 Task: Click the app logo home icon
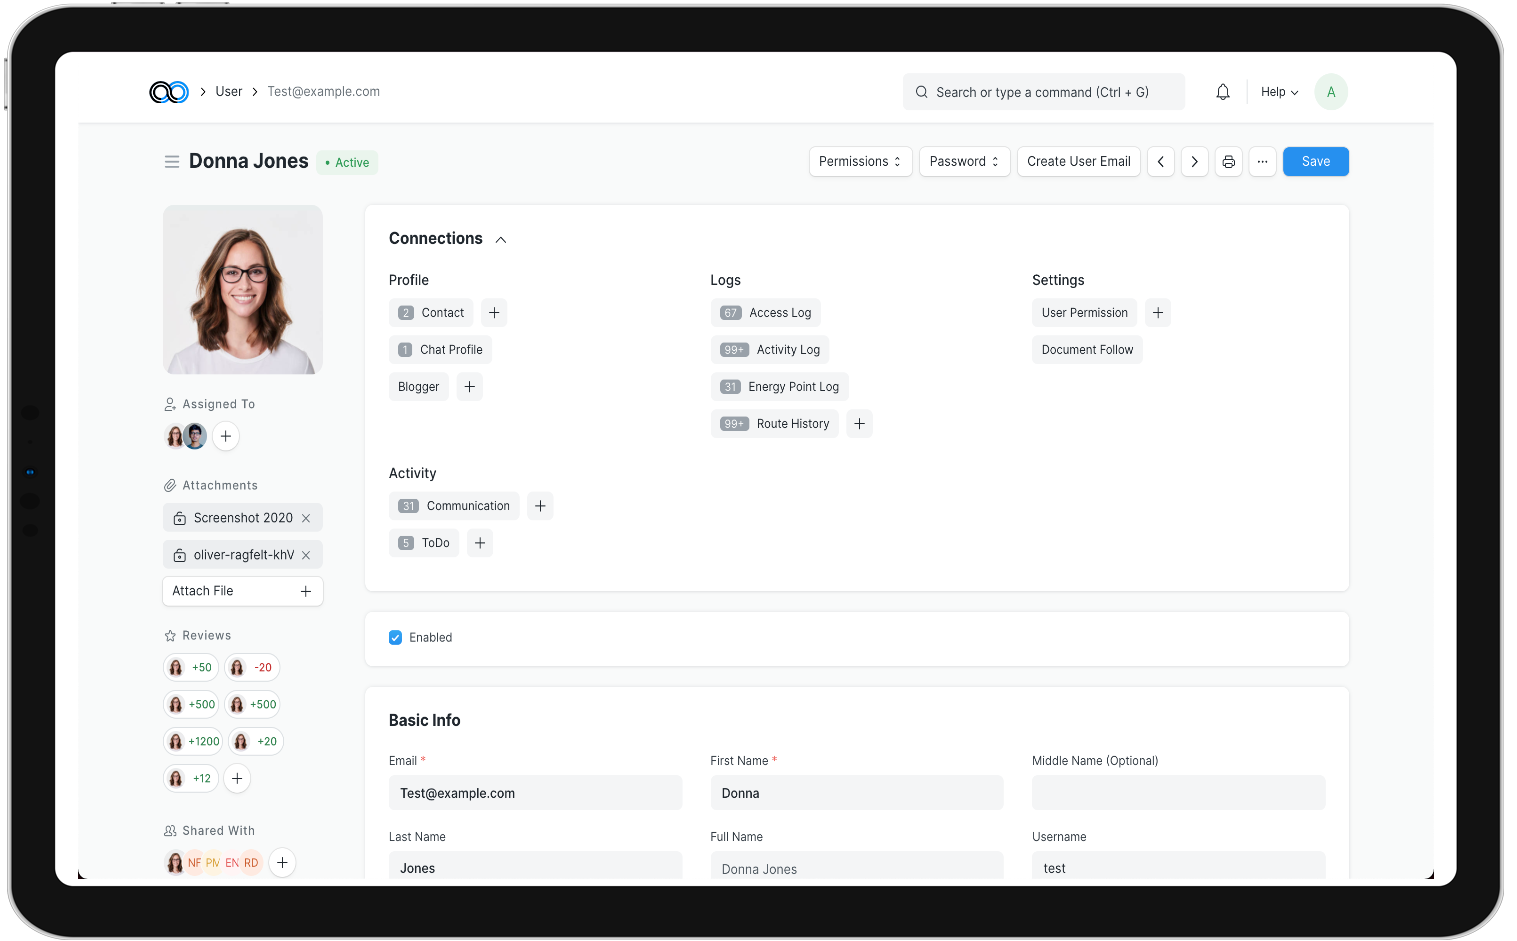point(169,92)
